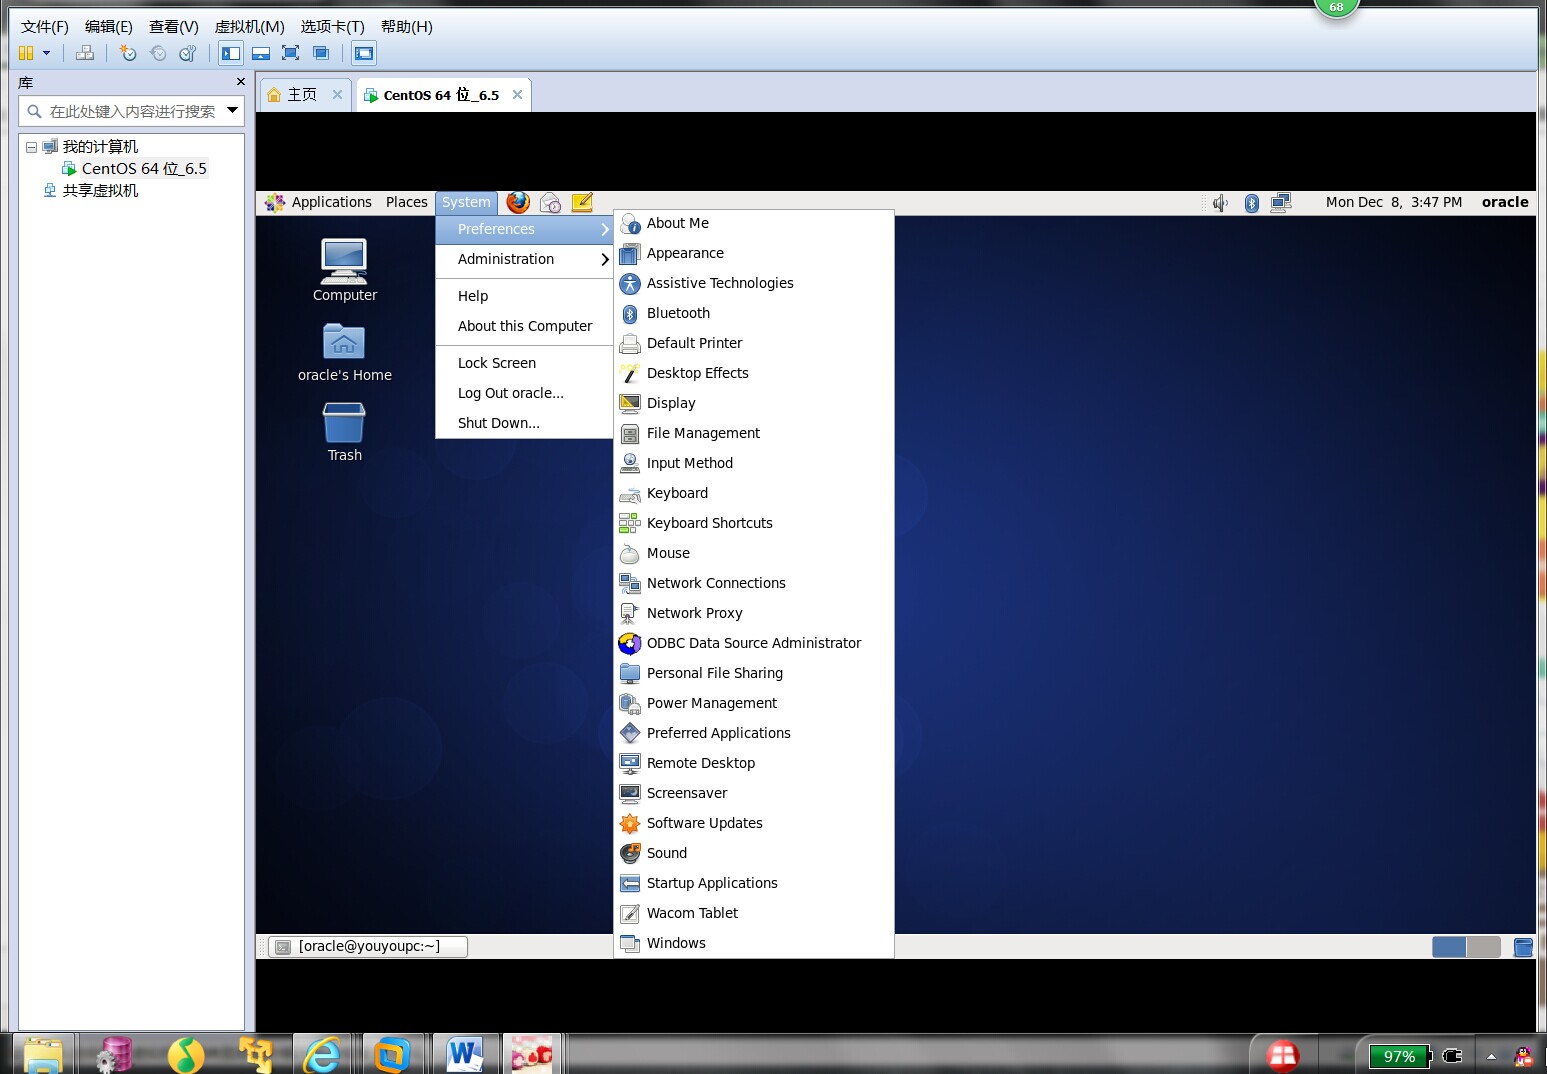The image size is (1547, 1074).
Task: Open the power options dropdown arrow in toolbar
Action: tap(46, 53)
